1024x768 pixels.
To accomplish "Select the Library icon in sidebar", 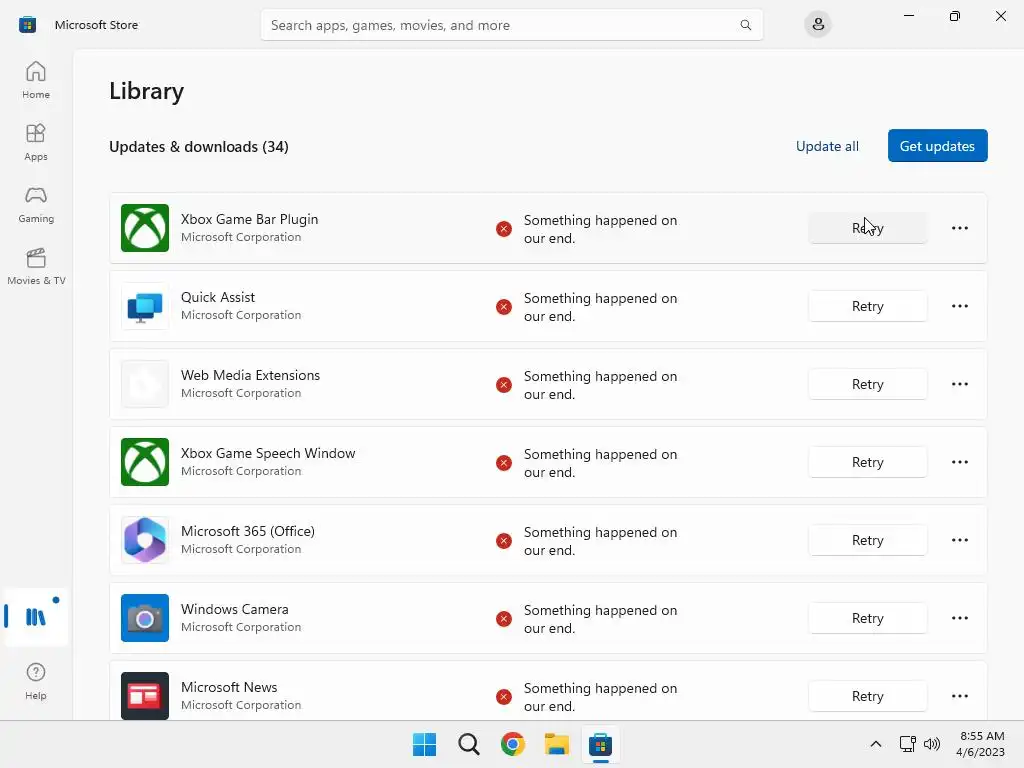I will 36,617.
